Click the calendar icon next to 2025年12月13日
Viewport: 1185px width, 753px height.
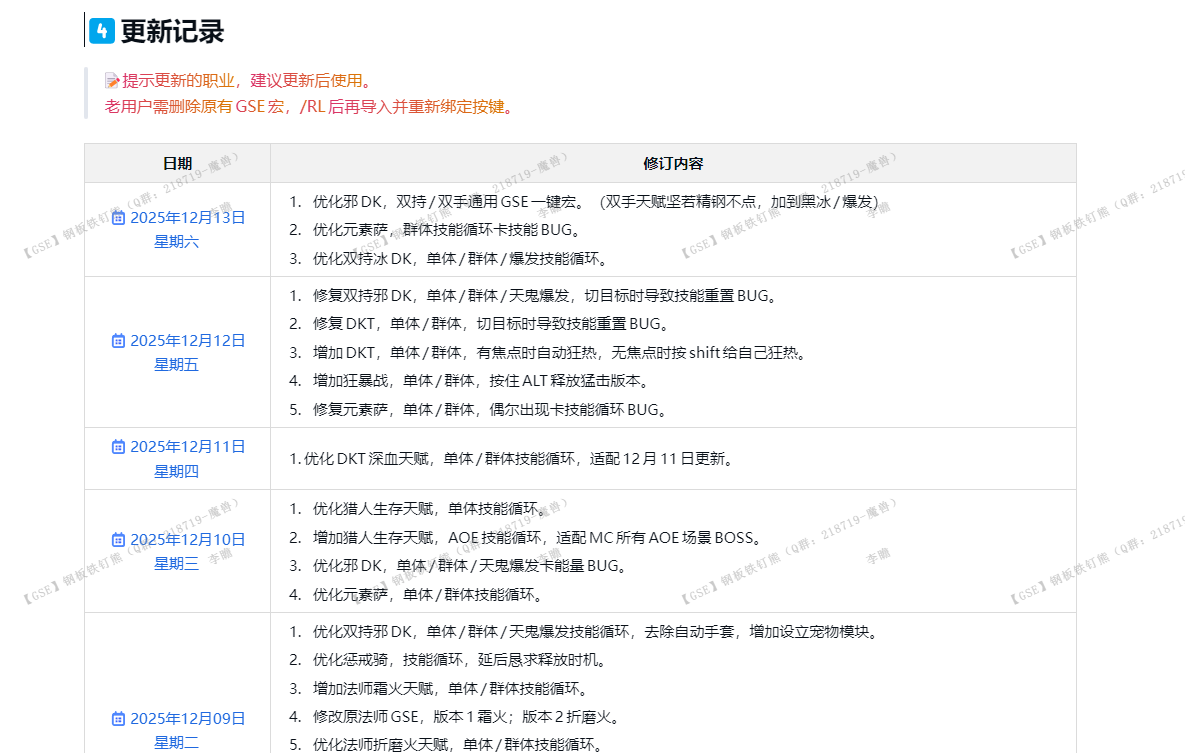click(118, 217)
